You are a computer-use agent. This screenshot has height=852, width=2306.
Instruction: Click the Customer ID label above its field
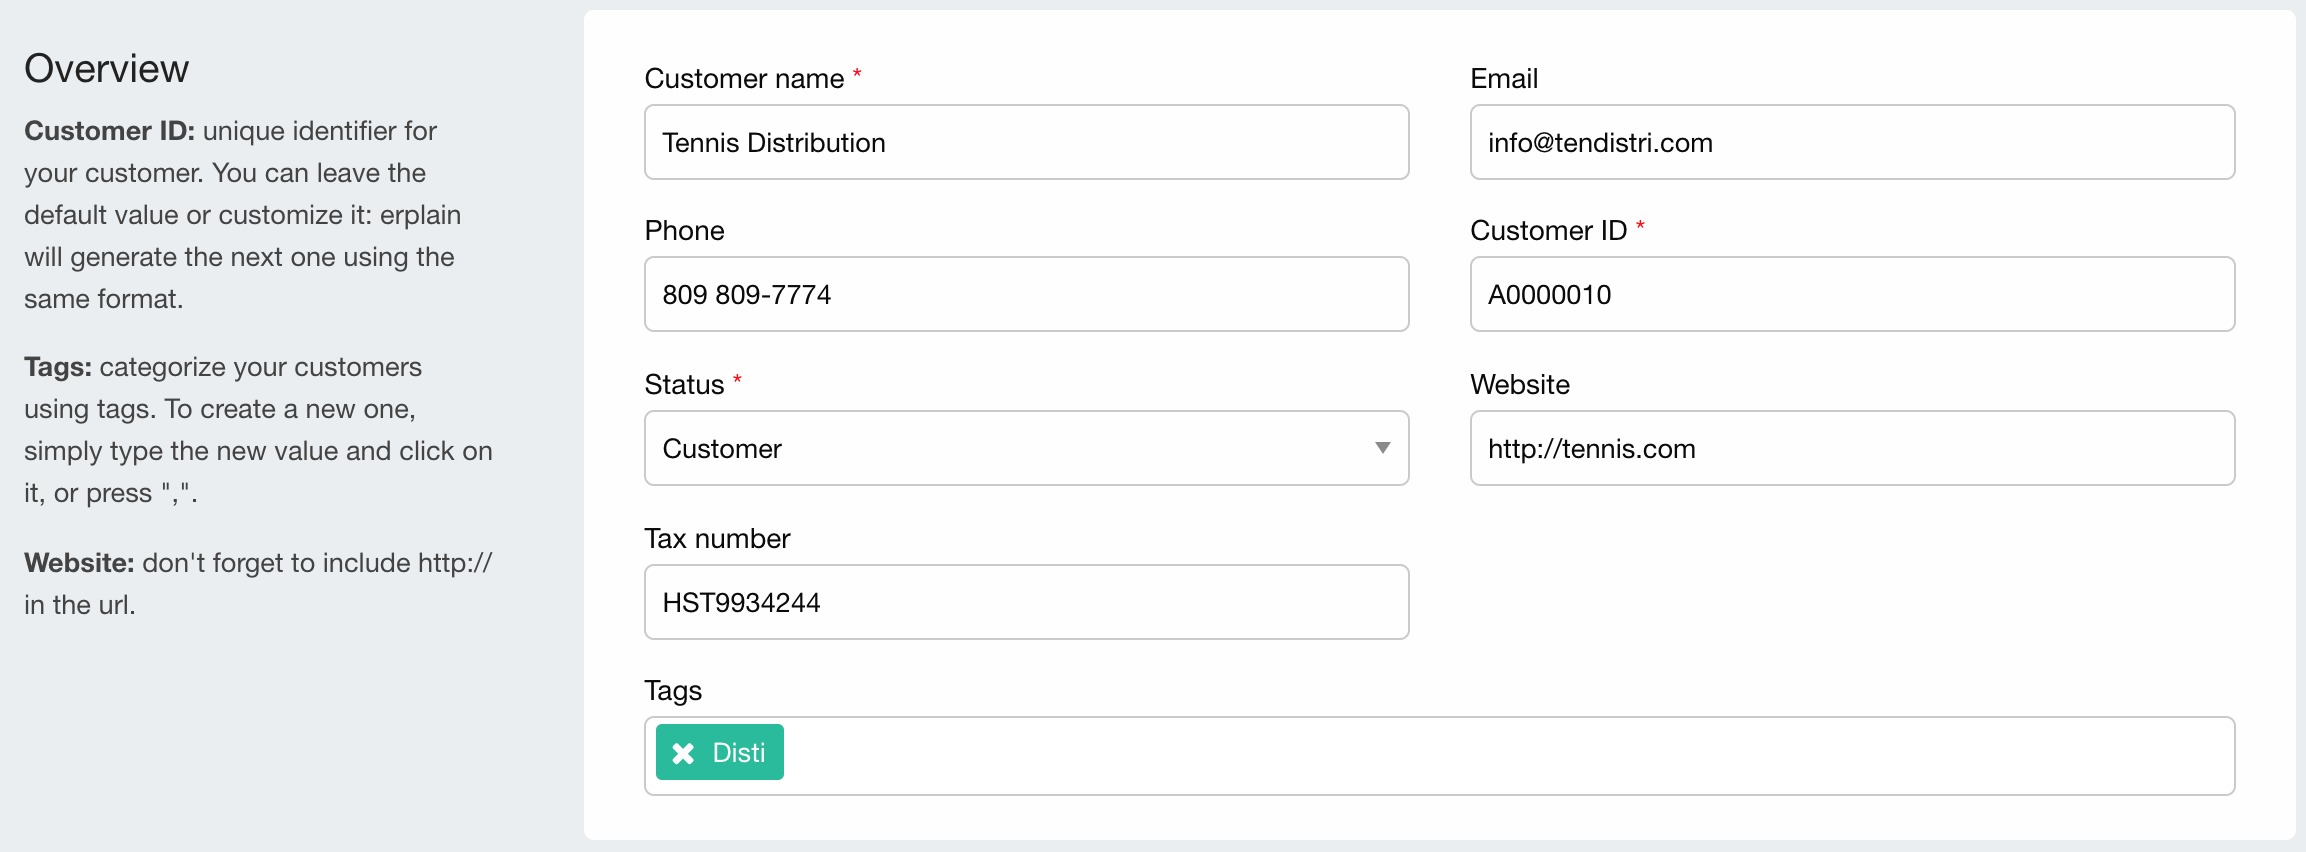pos(1548,230)
